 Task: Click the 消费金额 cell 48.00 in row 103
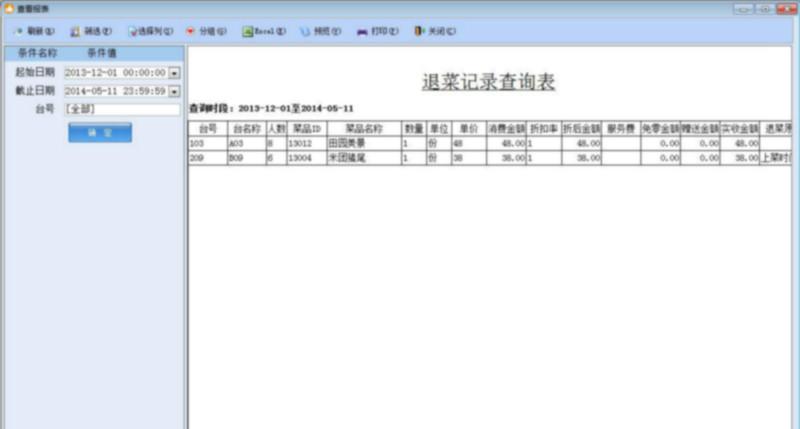[x=506, y=143]
